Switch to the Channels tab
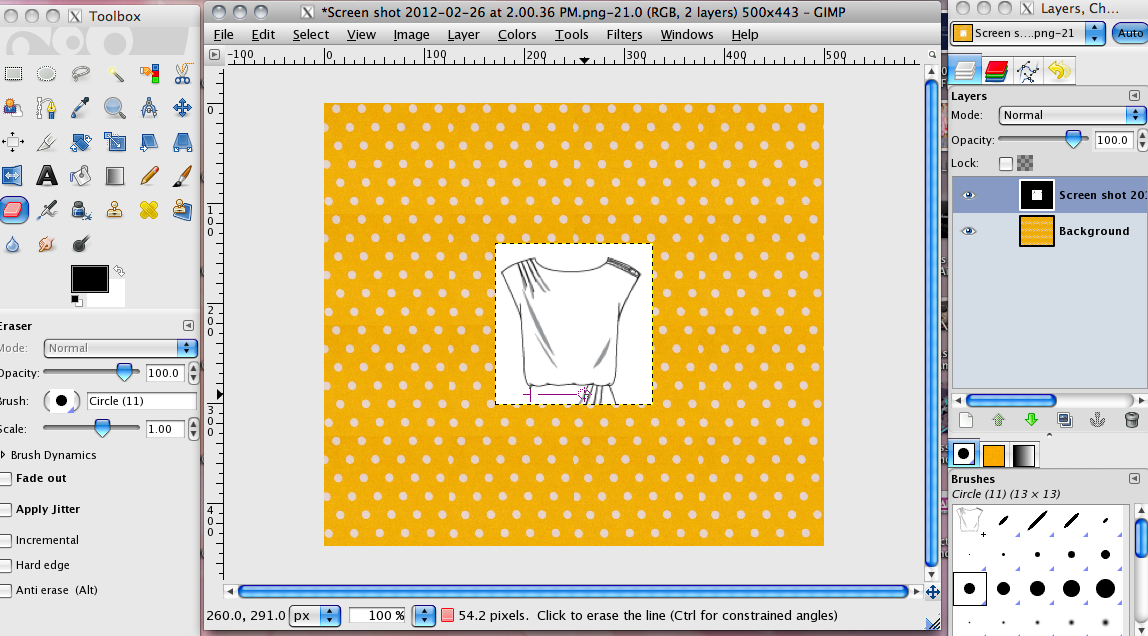The height and width of the screenshot is (636, 1148). coord(996,70)
